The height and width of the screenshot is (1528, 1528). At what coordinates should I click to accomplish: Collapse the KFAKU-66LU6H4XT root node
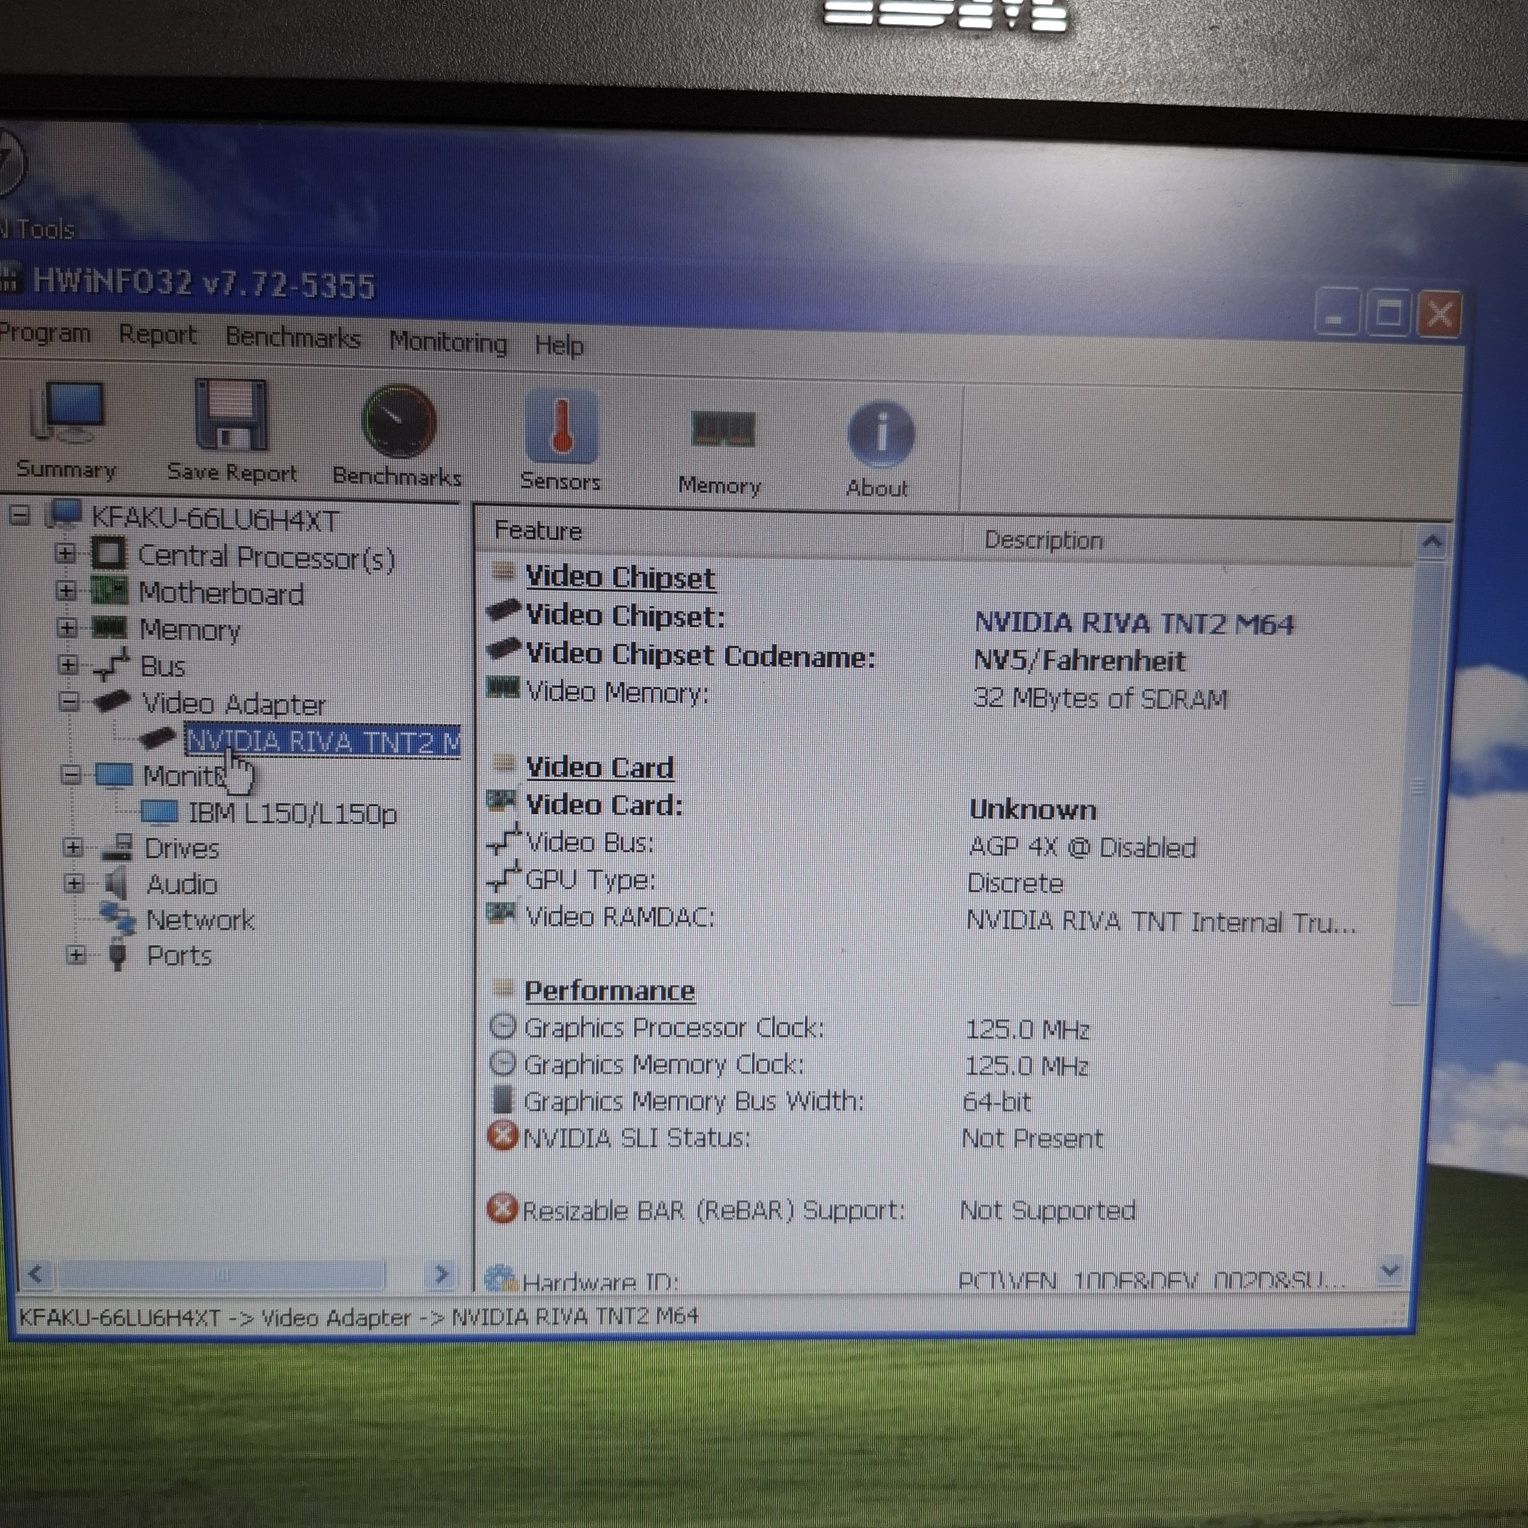(x=19, y=516)
